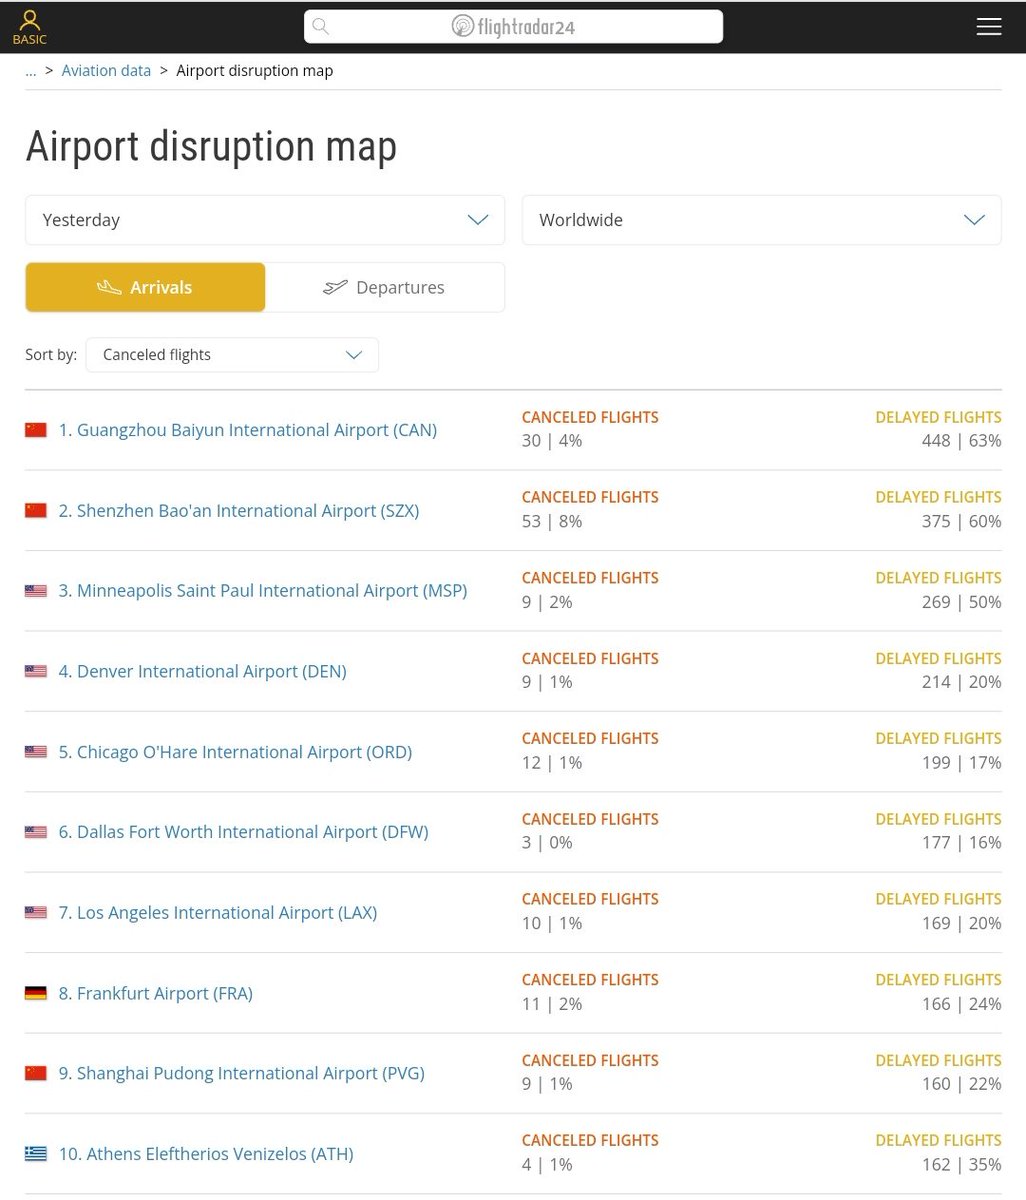Open the Worldwide region dropdown

[x=762, y=220]
